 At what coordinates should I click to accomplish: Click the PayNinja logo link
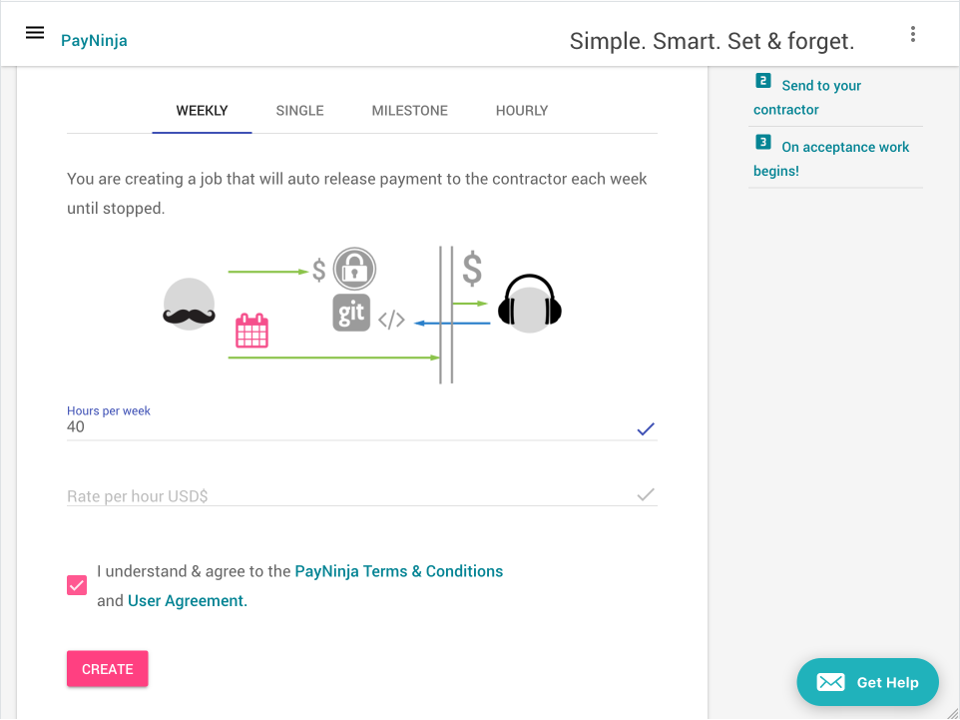94,41
